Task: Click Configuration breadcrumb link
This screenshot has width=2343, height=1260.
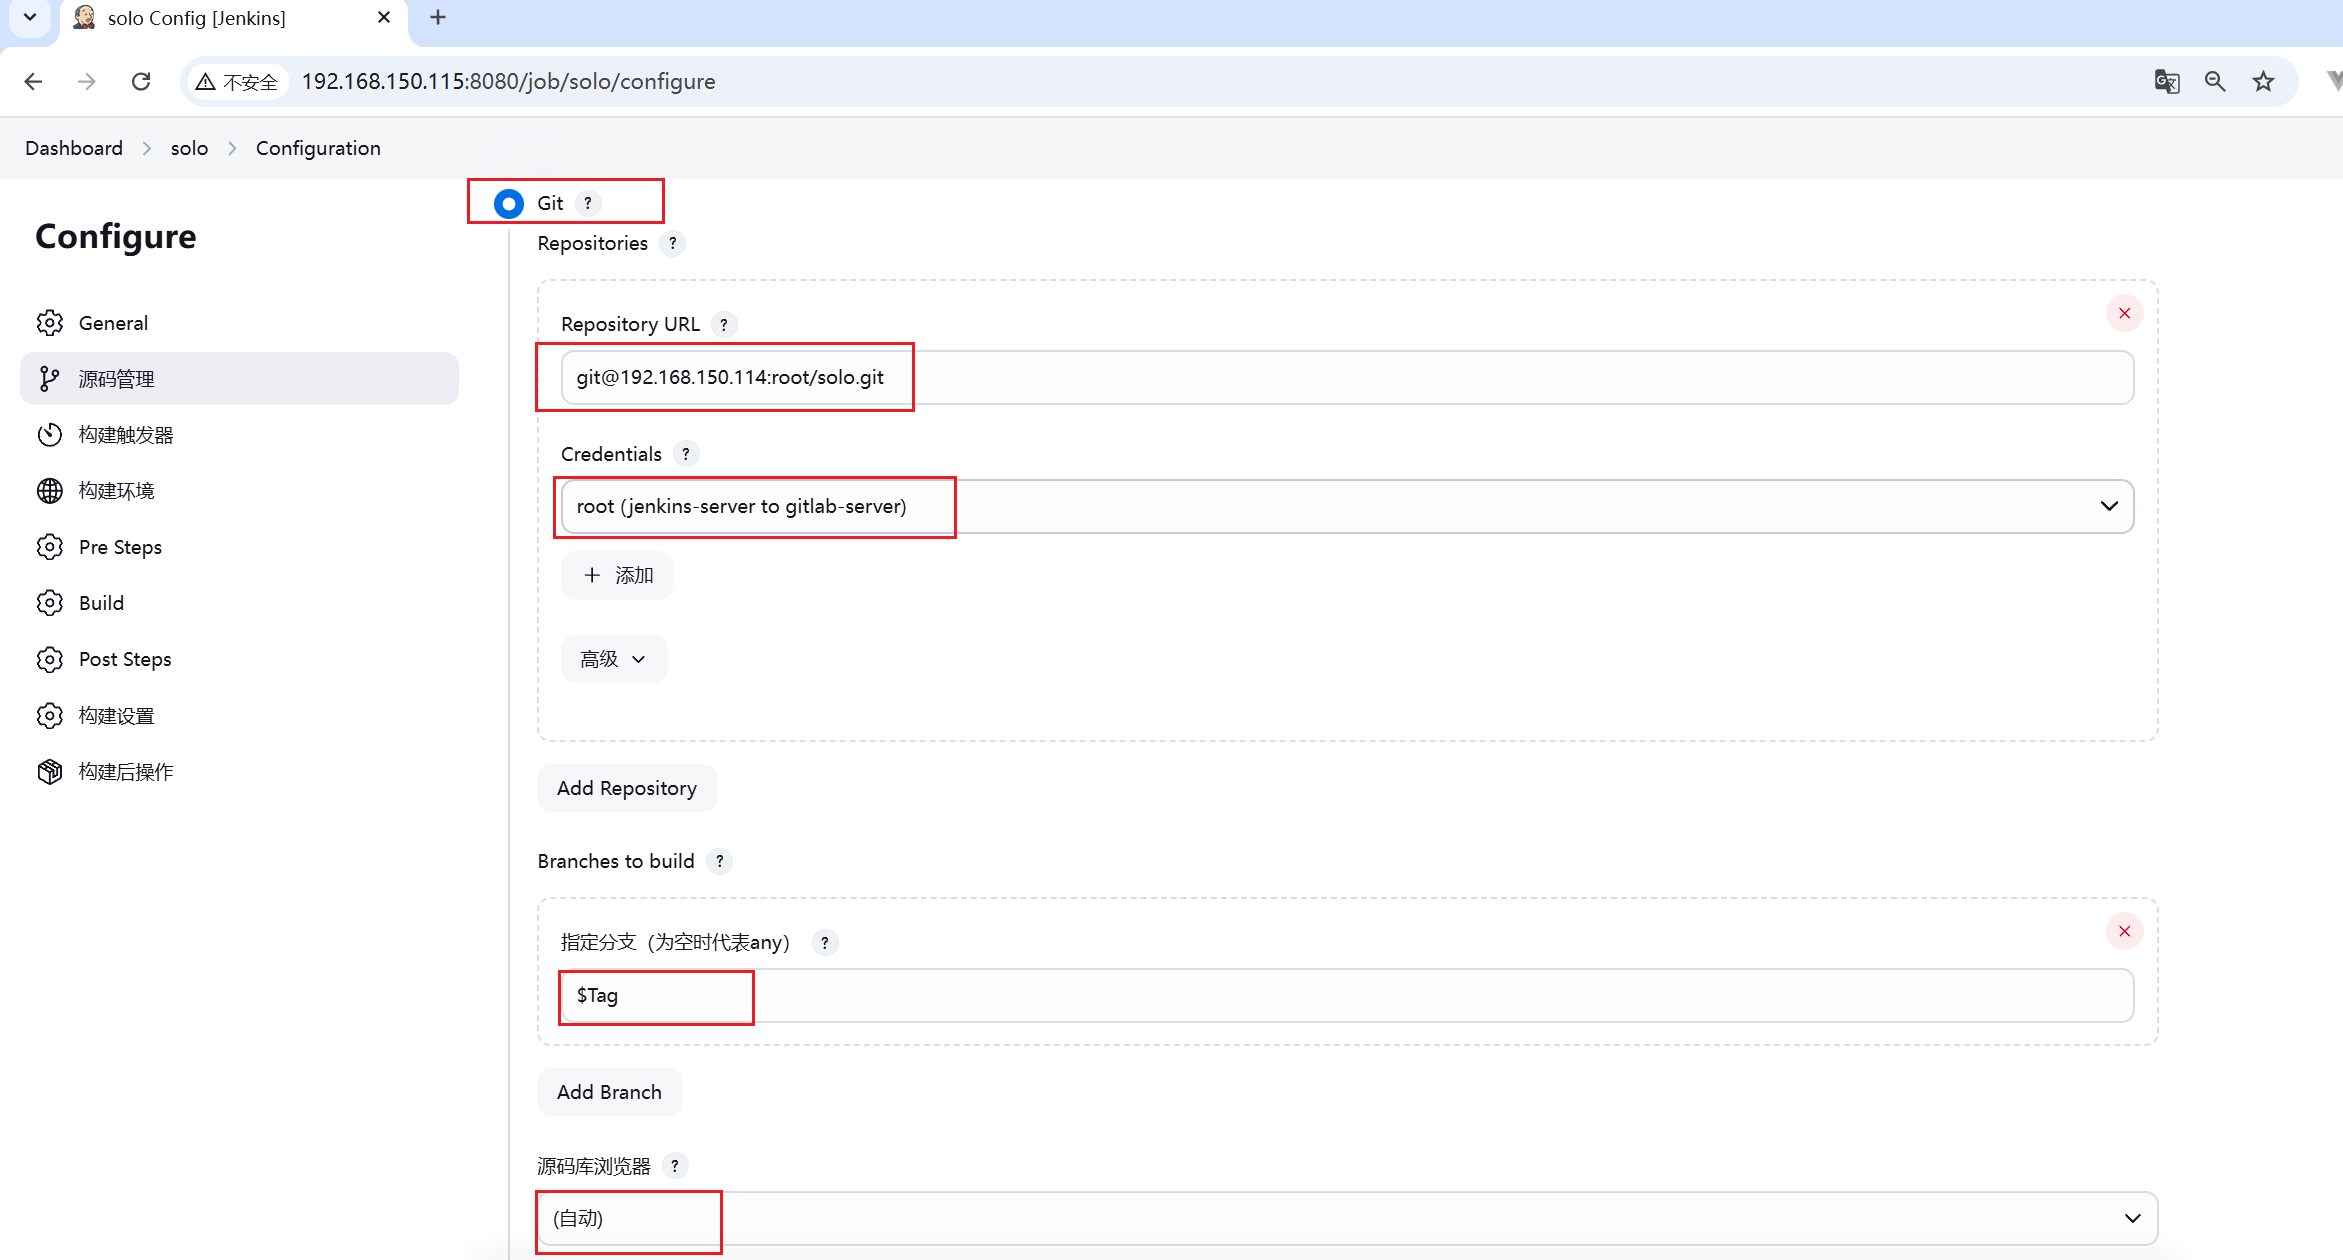Action: [318, 148]
